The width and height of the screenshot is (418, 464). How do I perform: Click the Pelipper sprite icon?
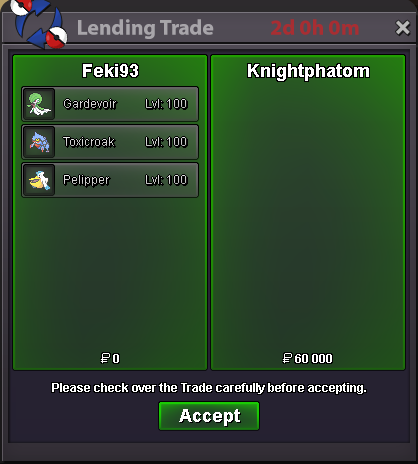tap(39, 180)
